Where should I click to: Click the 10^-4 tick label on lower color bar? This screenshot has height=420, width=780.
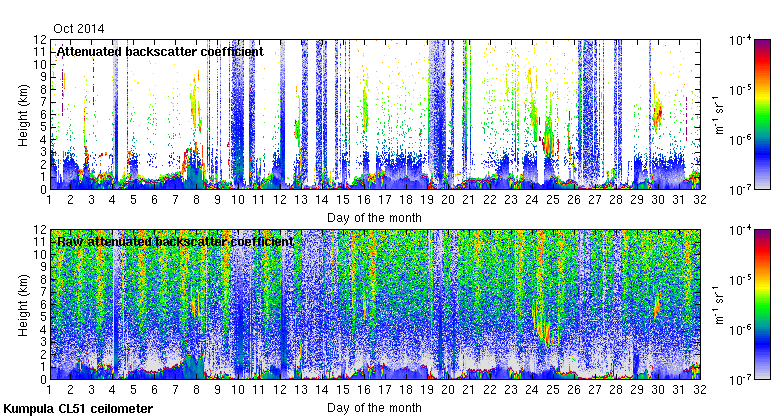(740, 230)
